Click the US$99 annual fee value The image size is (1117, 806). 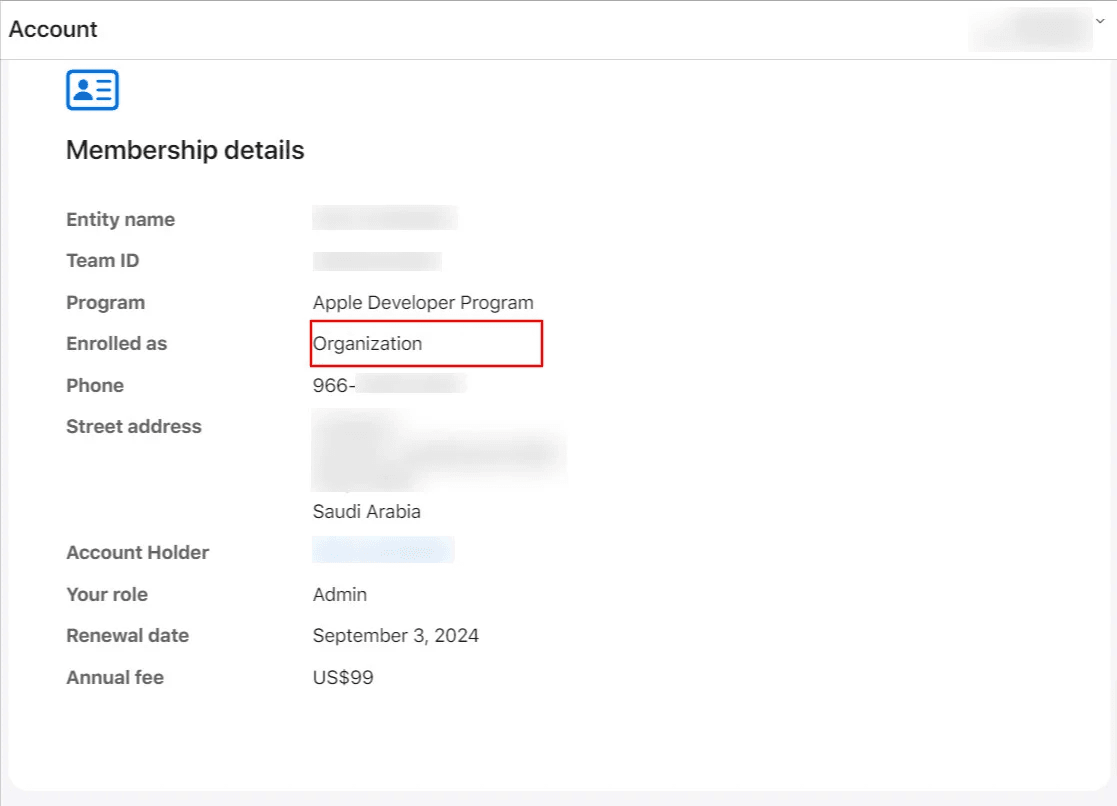[x=343, y=678]
